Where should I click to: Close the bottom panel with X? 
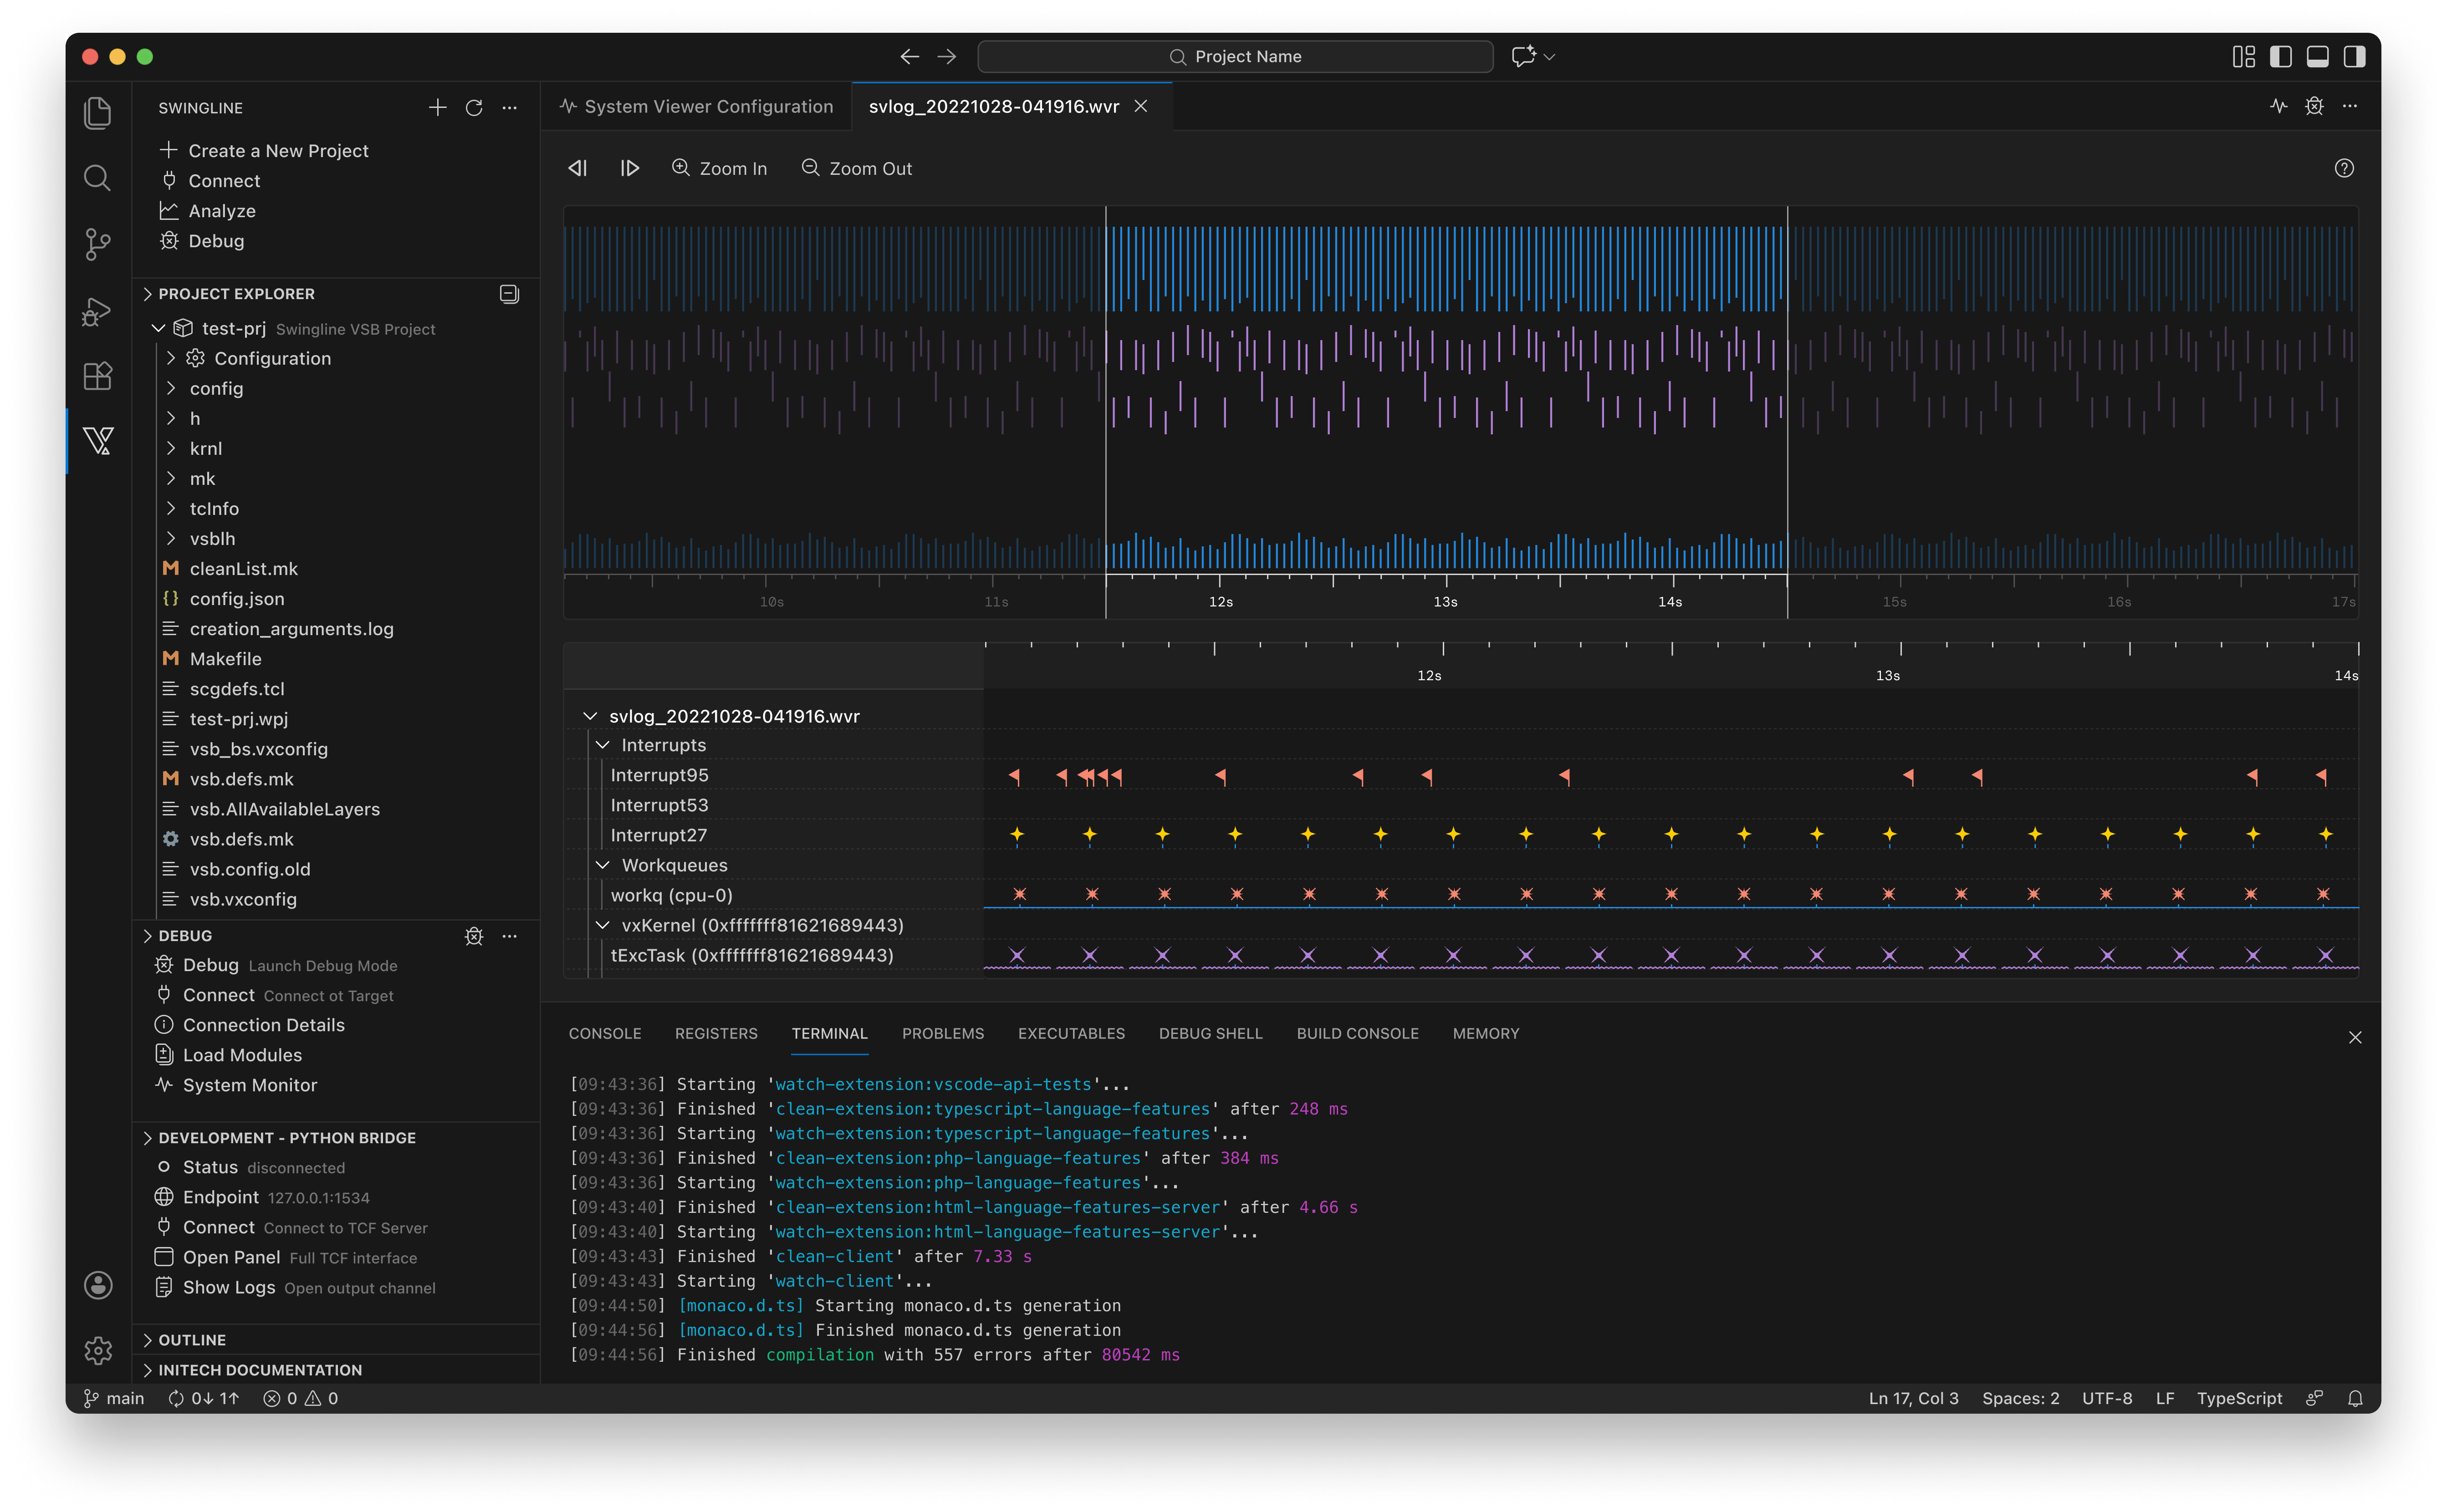[x=2355, y=1038]
